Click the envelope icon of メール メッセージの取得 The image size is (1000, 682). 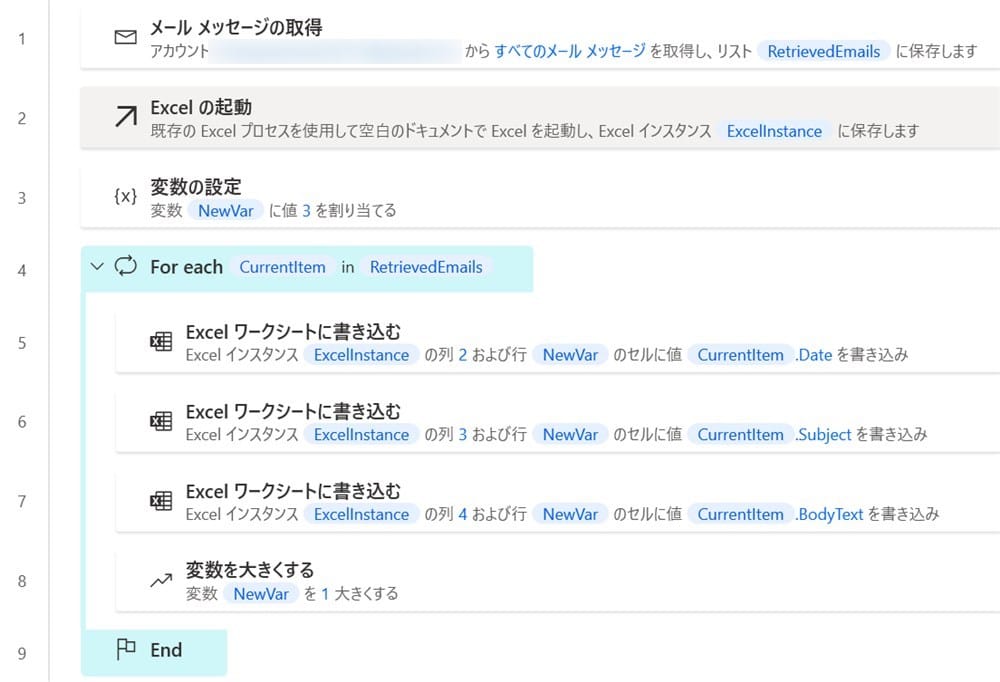(125, 38)
